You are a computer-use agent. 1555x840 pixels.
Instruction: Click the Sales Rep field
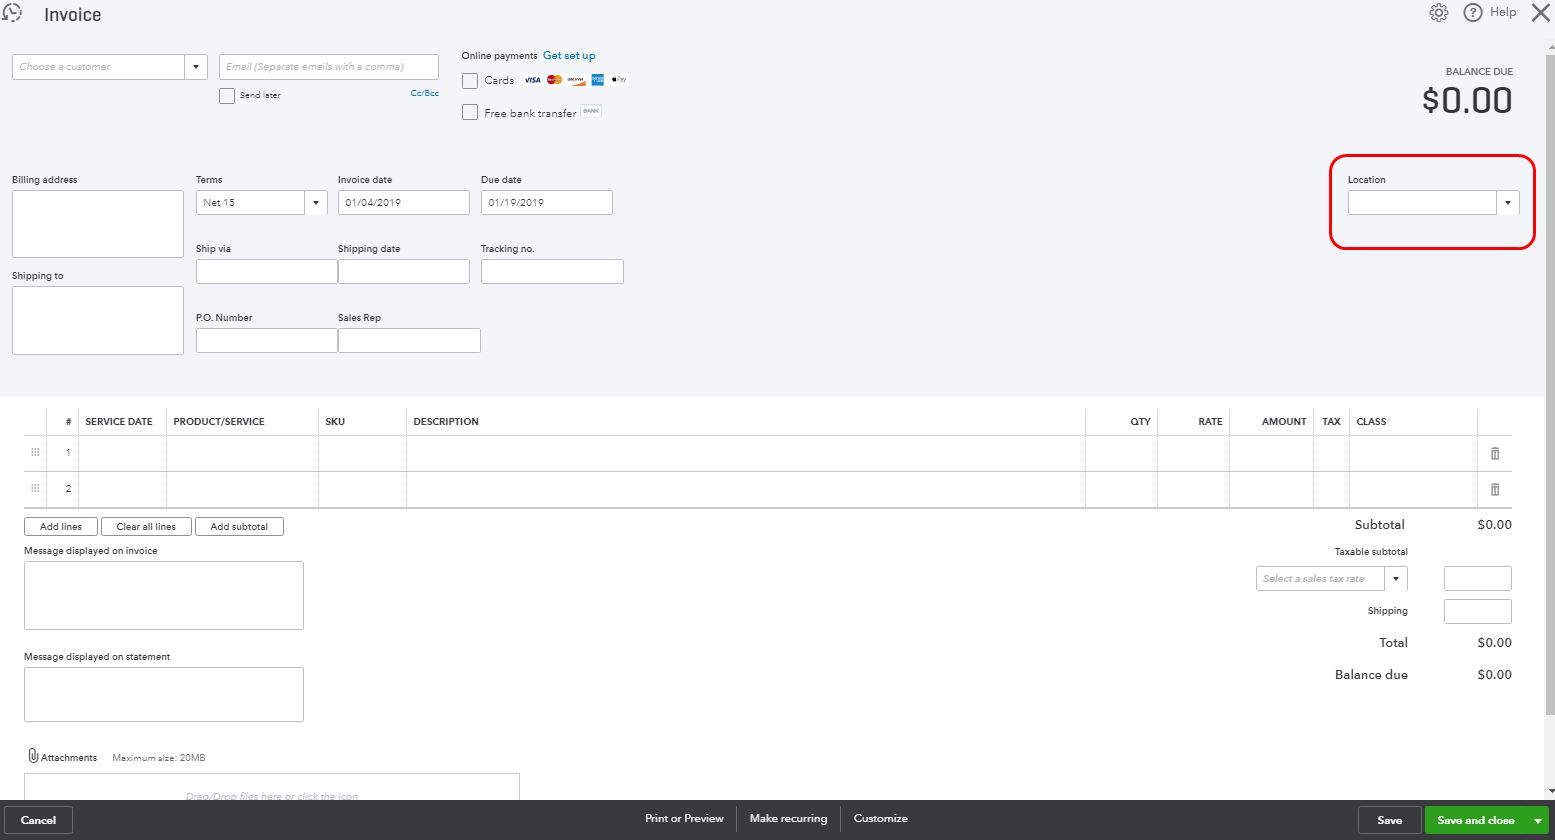click(409, 340)
